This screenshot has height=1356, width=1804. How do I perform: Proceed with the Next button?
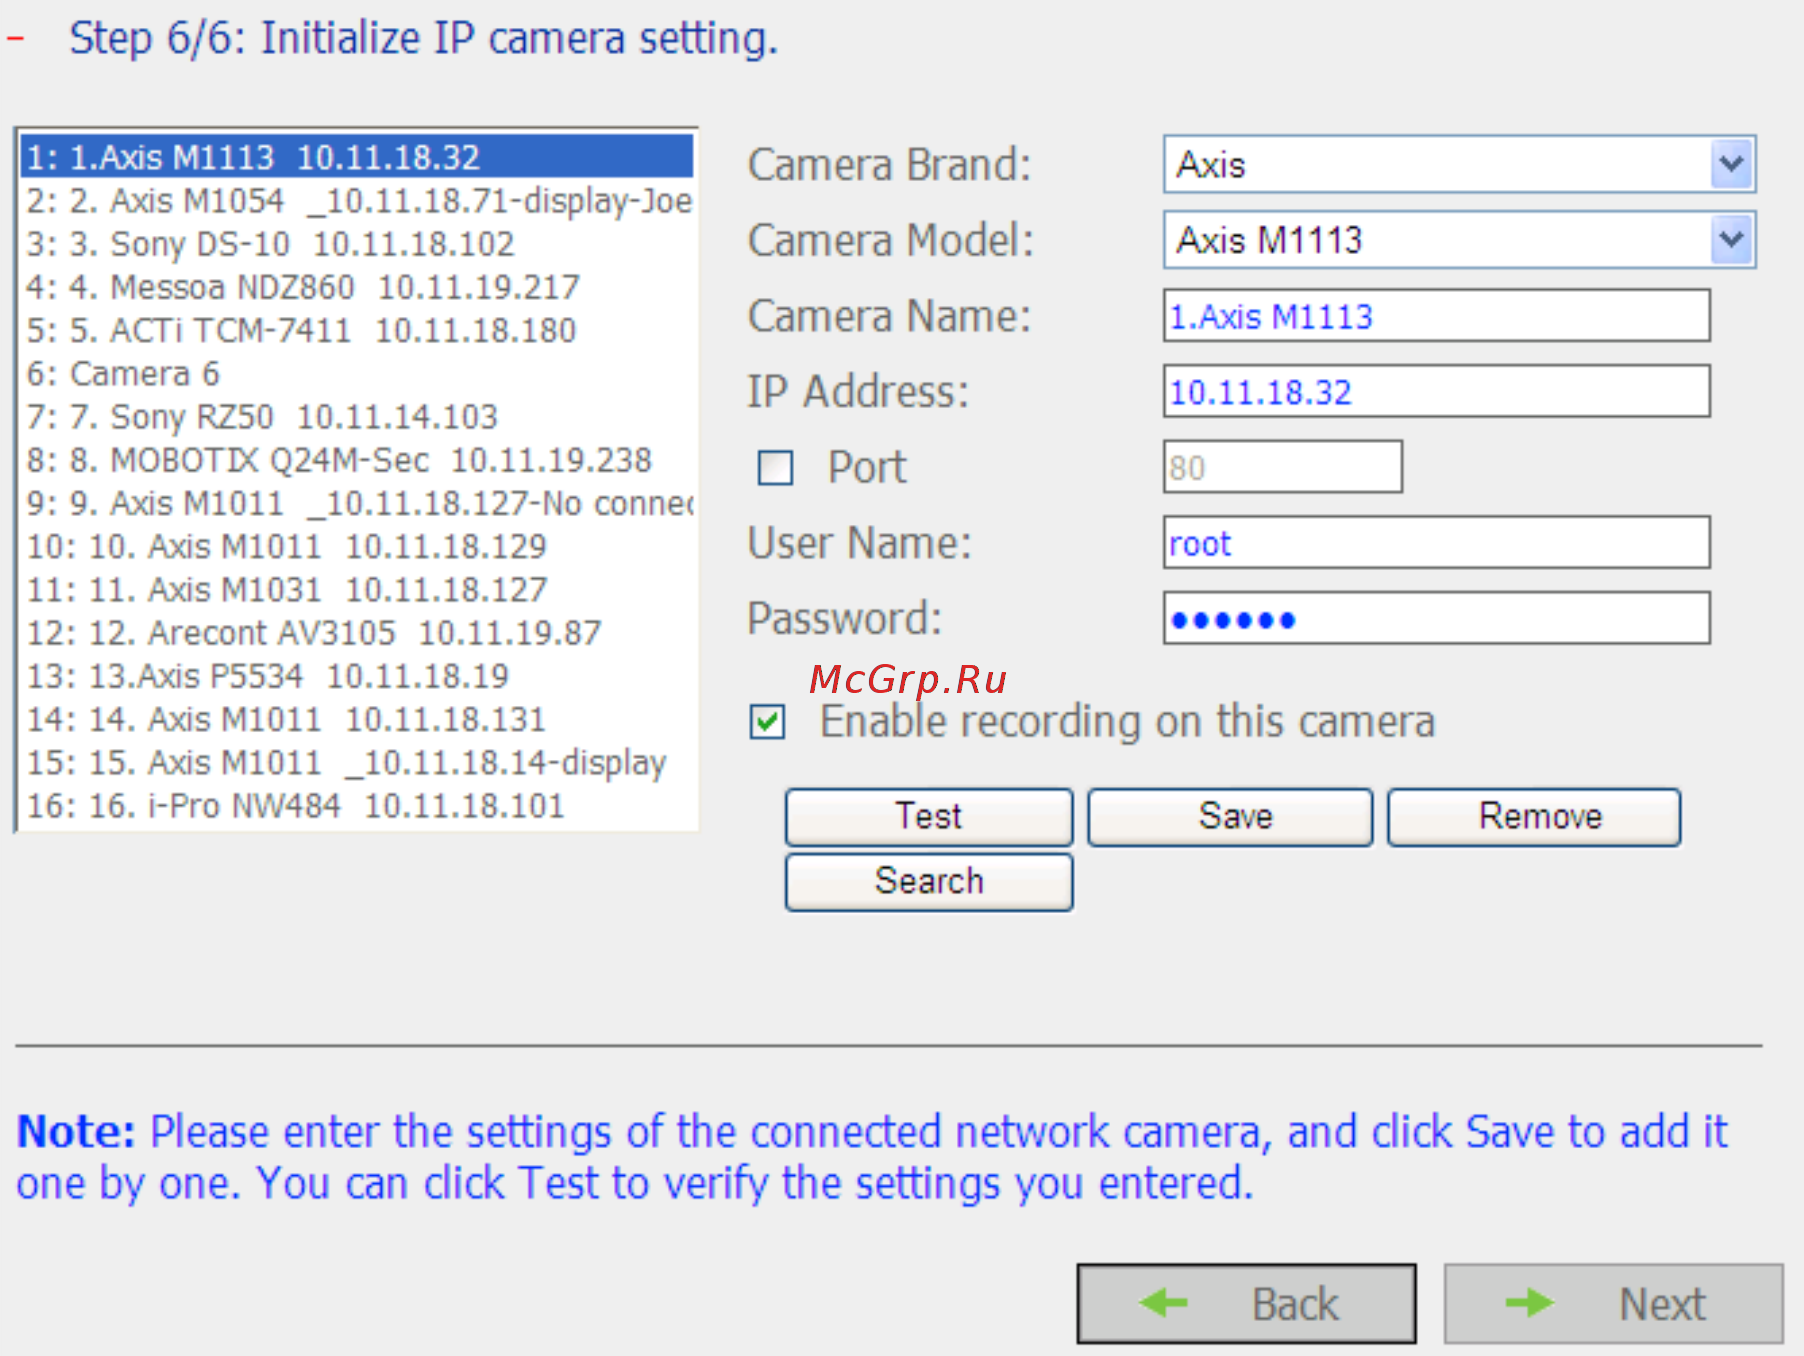click(1613, 1303)
